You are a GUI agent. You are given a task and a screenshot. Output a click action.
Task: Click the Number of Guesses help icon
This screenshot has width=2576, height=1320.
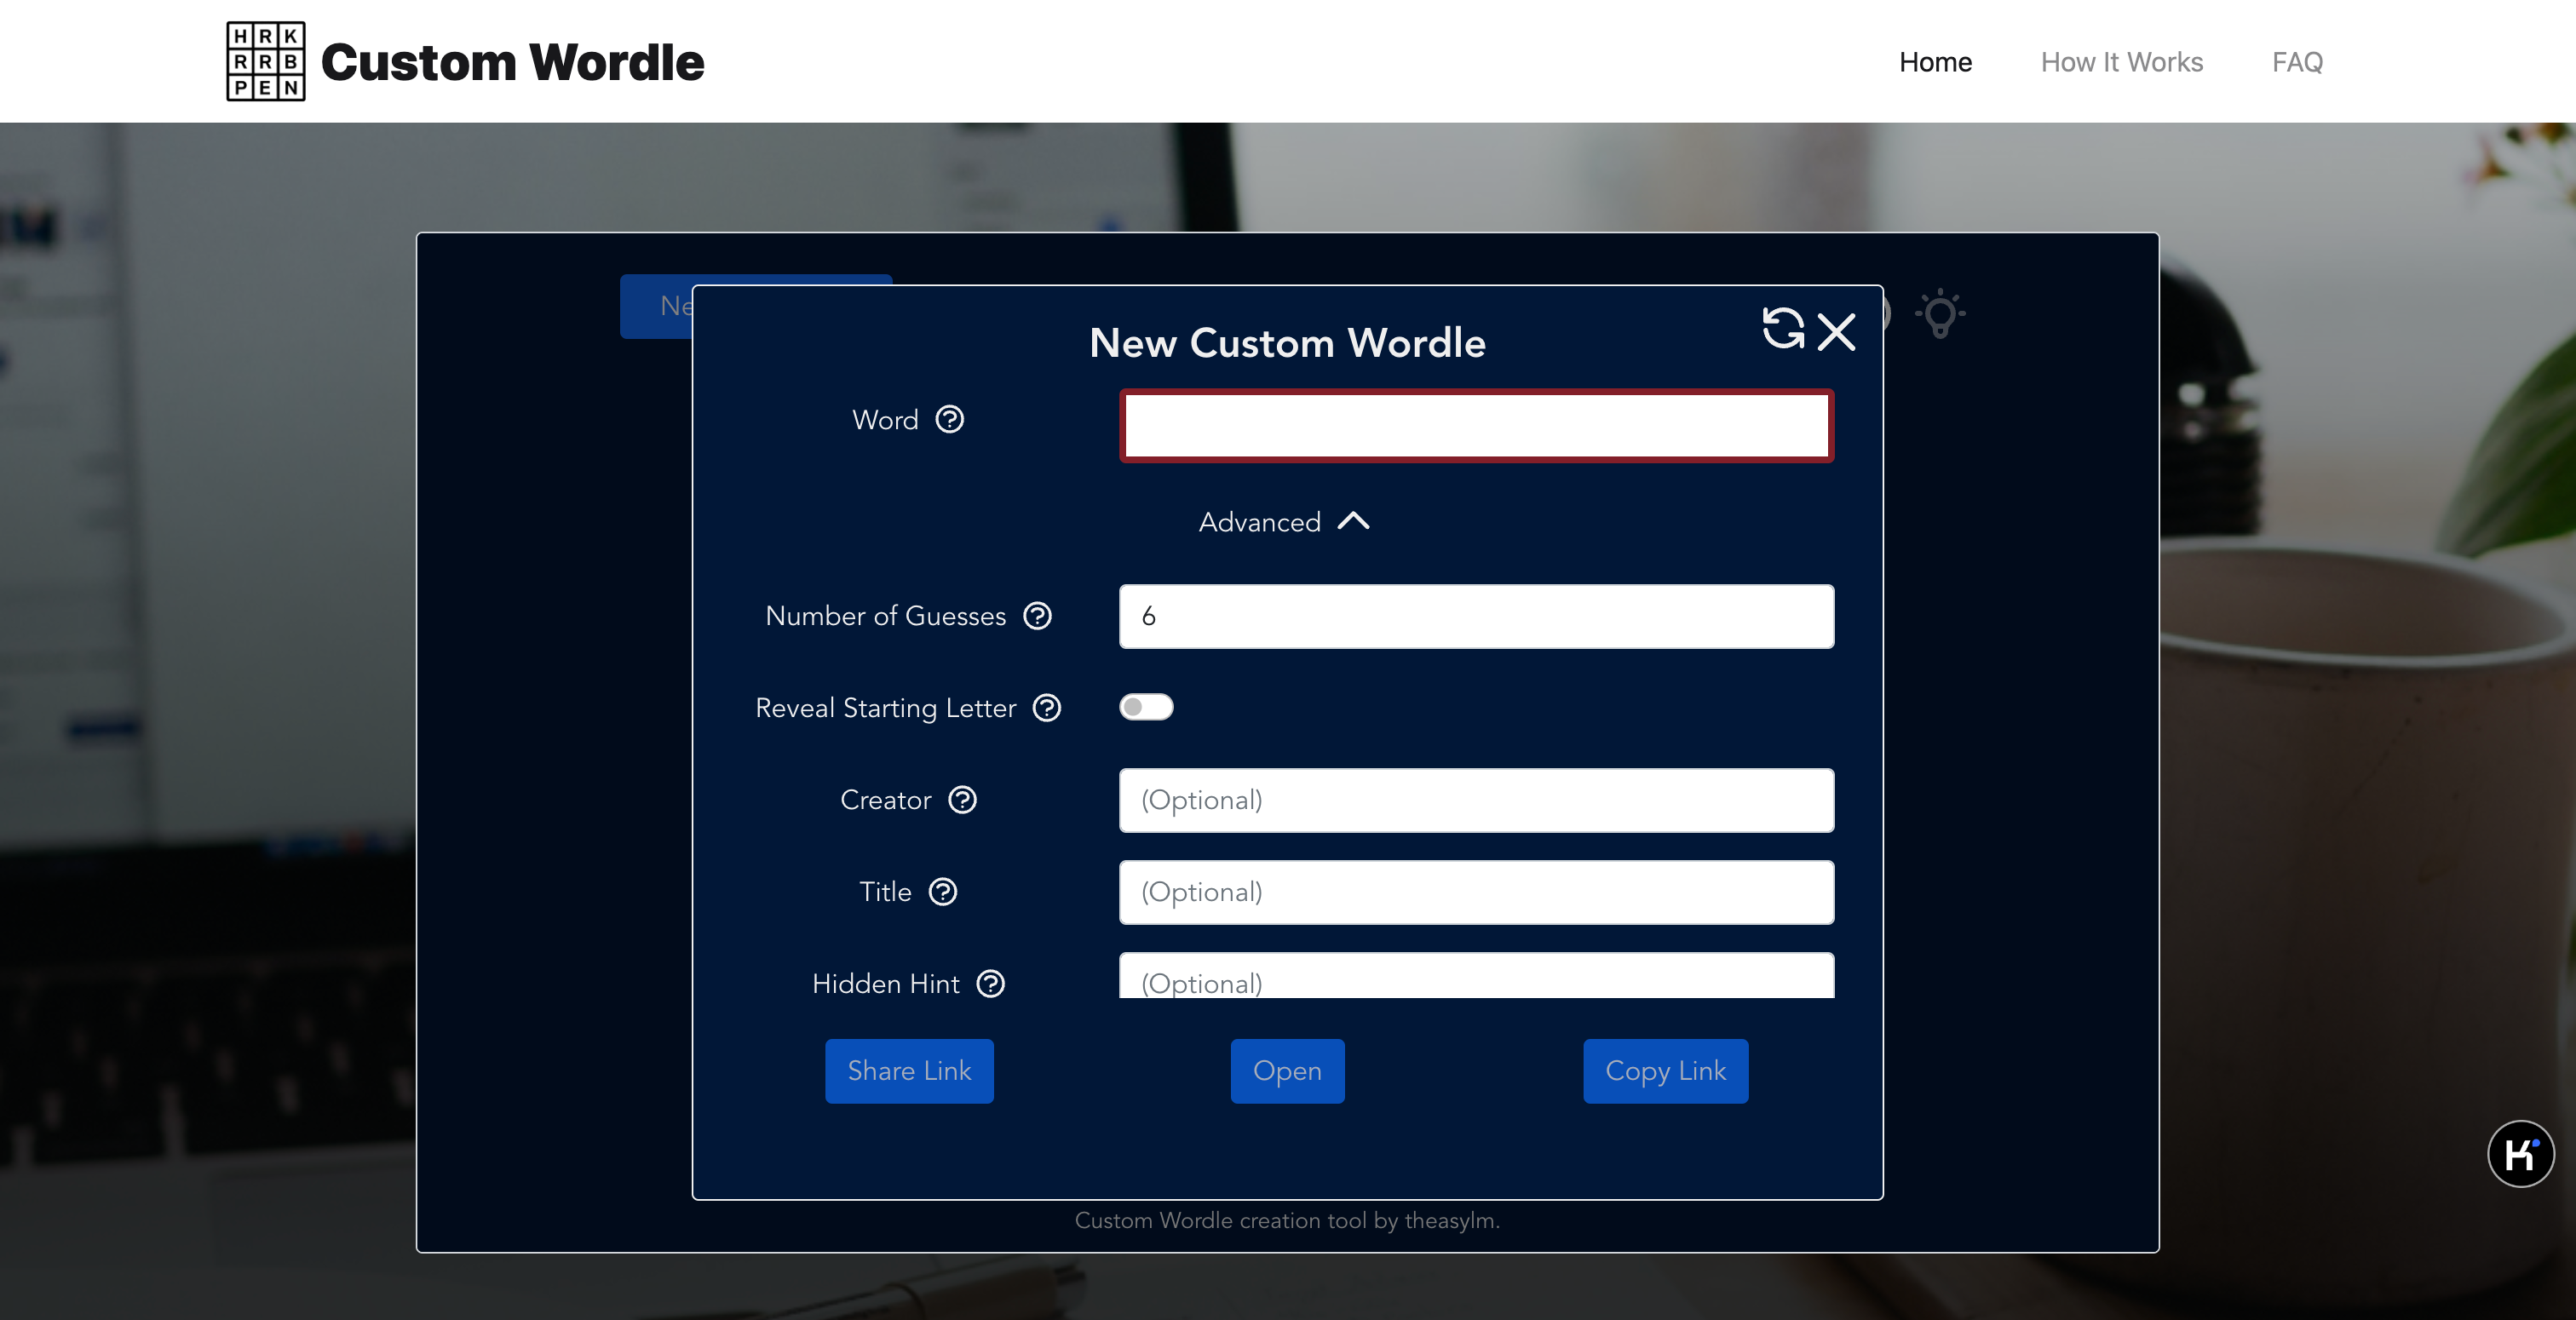pos(1038,616)
